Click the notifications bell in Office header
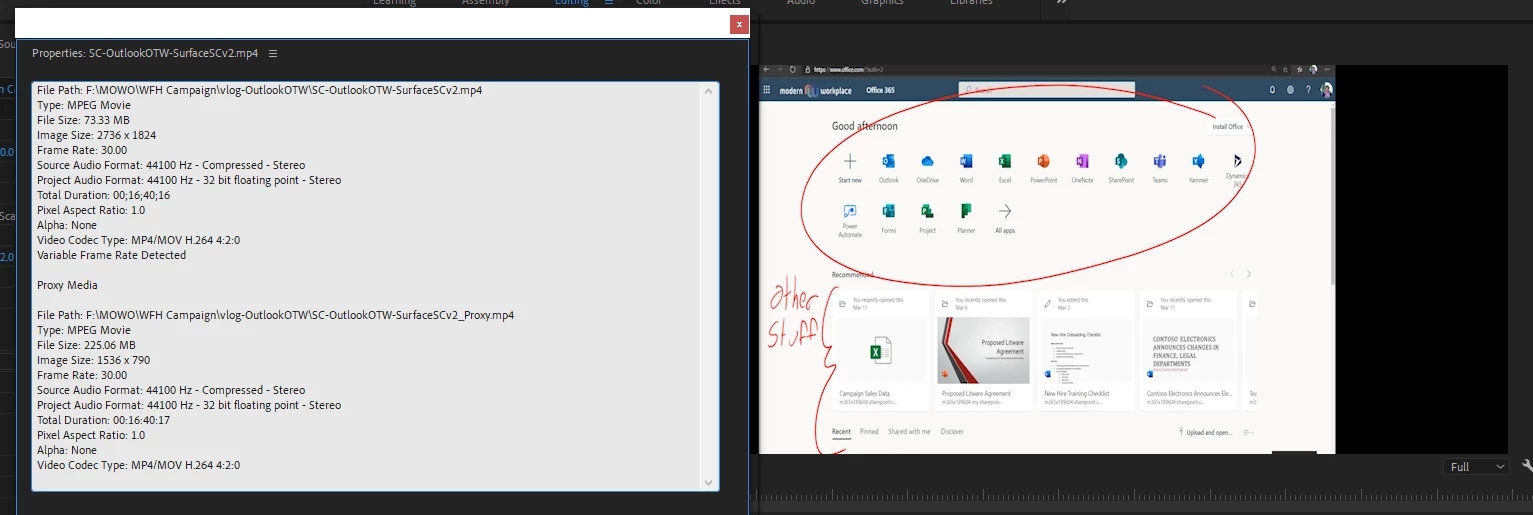The image size is (1533, 515). [1272, 90]
